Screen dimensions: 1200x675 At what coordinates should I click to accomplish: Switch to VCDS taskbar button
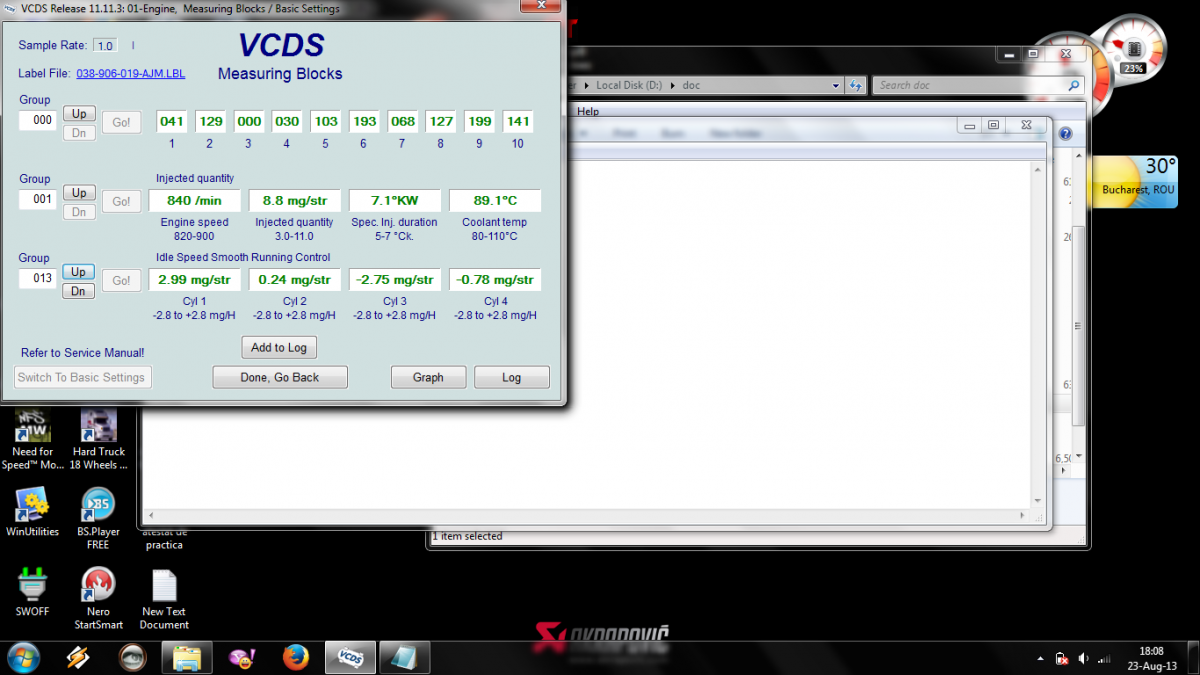pyautogui.click(x=350, y=657)
